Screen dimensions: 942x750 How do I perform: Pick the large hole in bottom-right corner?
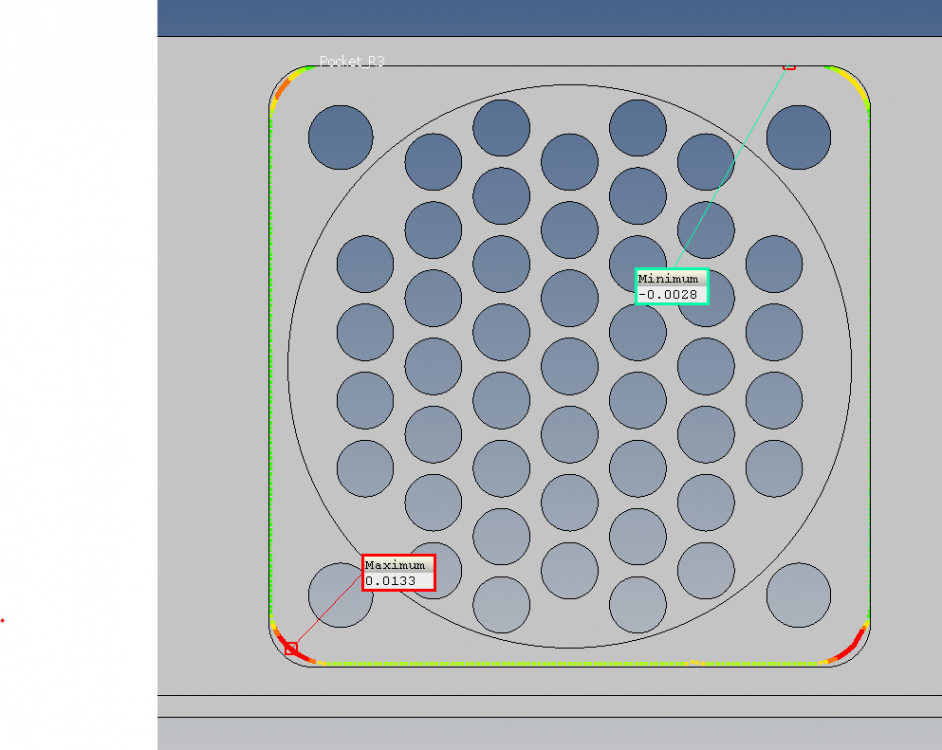coord(798,595)
